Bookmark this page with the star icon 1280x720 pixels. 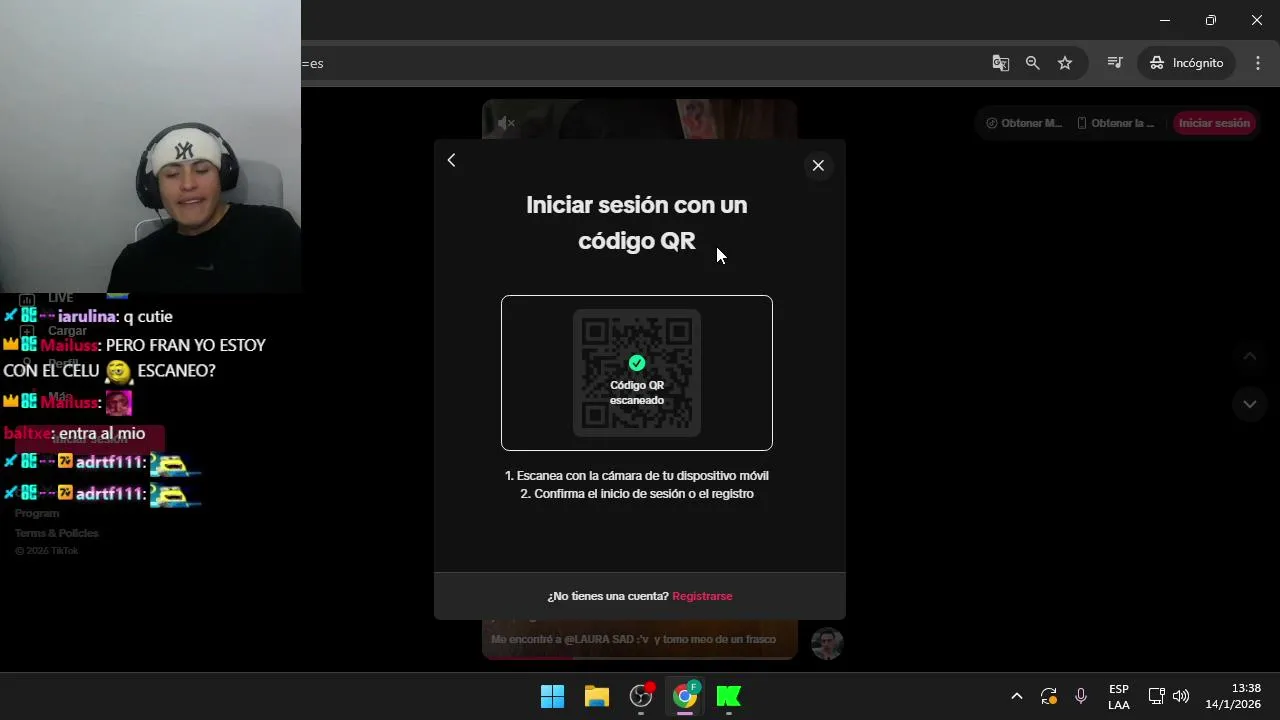coord(1065,63)
